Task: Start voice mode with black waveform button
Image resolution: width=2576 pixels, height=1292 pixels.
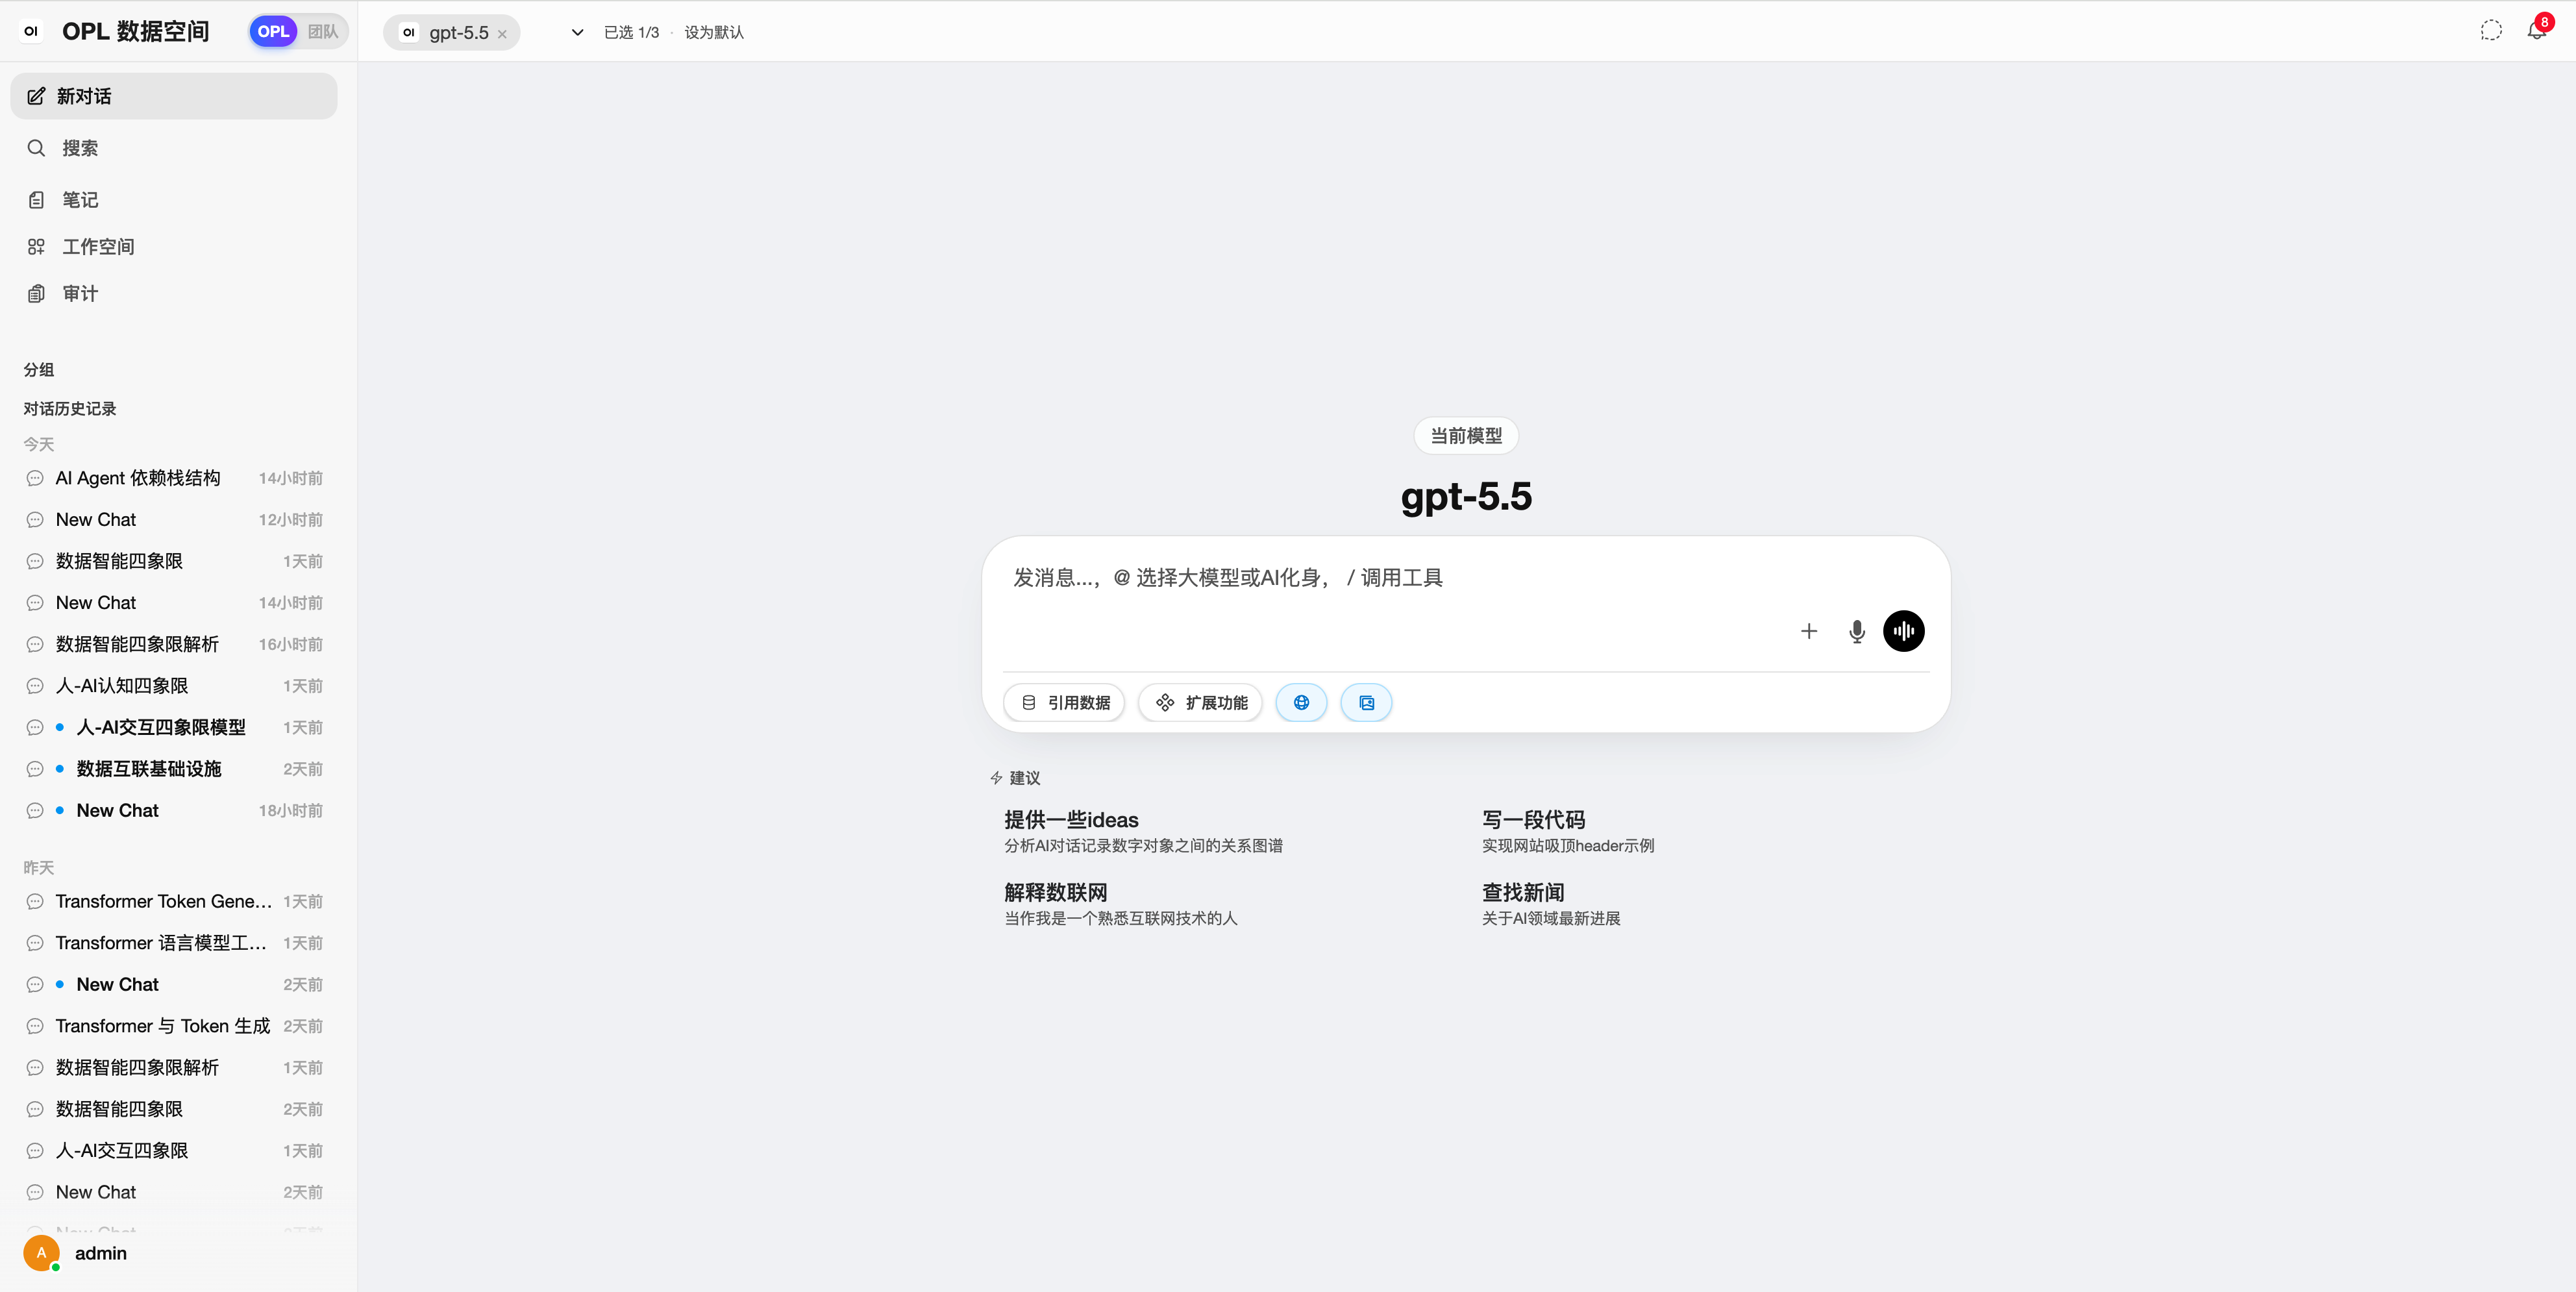Action: 1903,631
